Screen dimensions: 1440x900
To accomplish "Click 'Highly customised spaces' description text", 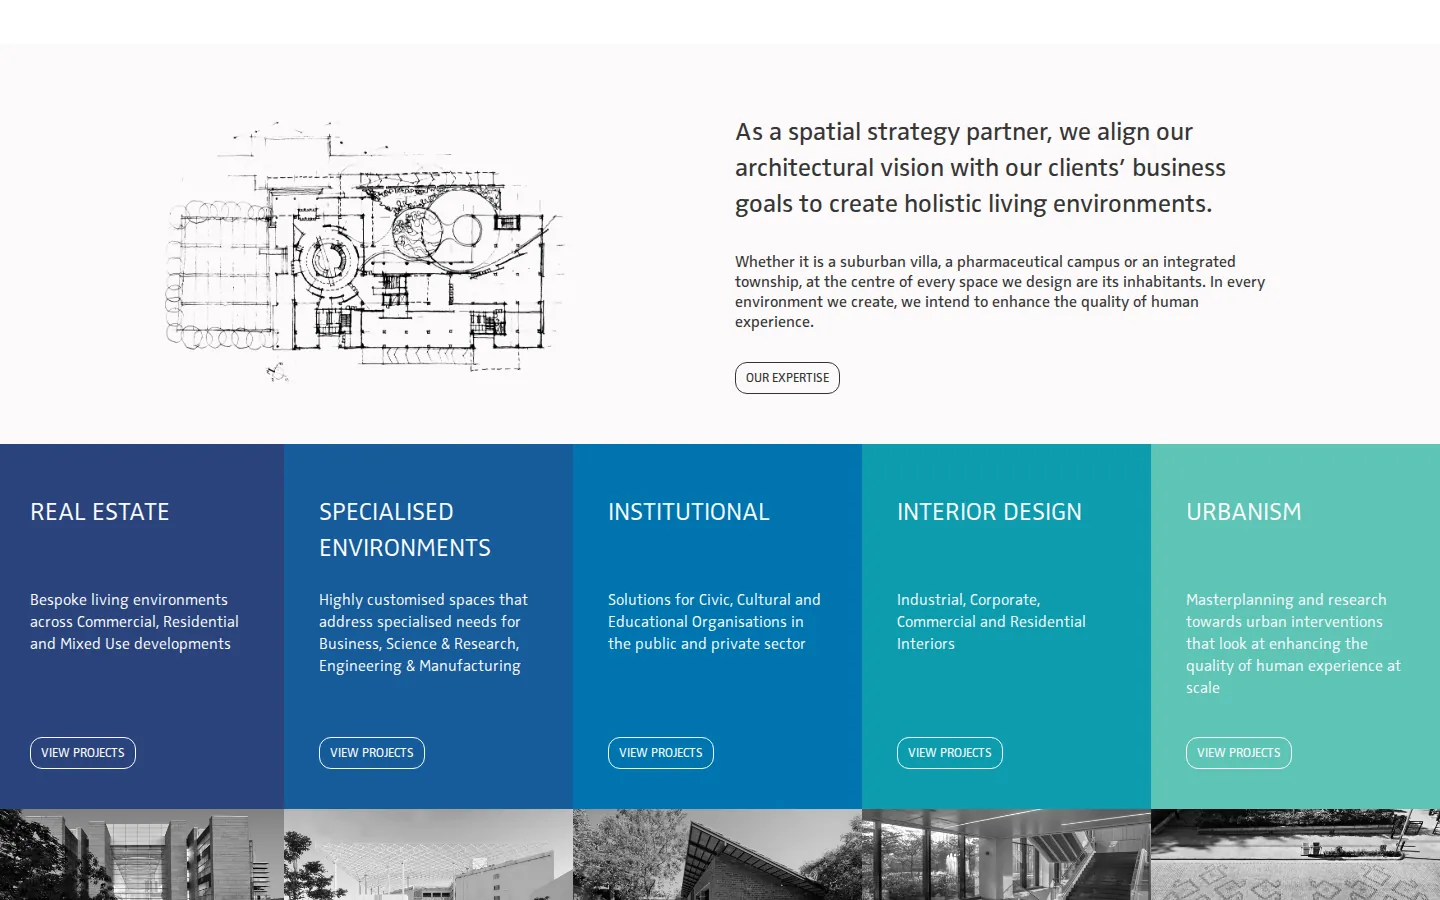I will click(423, 633).
